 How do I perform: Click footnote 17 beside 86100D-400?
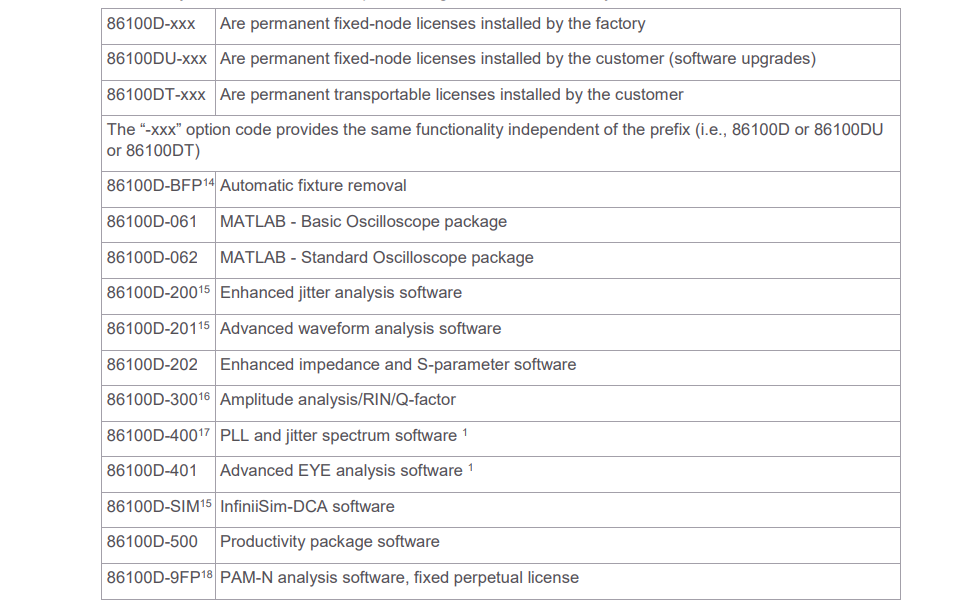click(204, 432)
